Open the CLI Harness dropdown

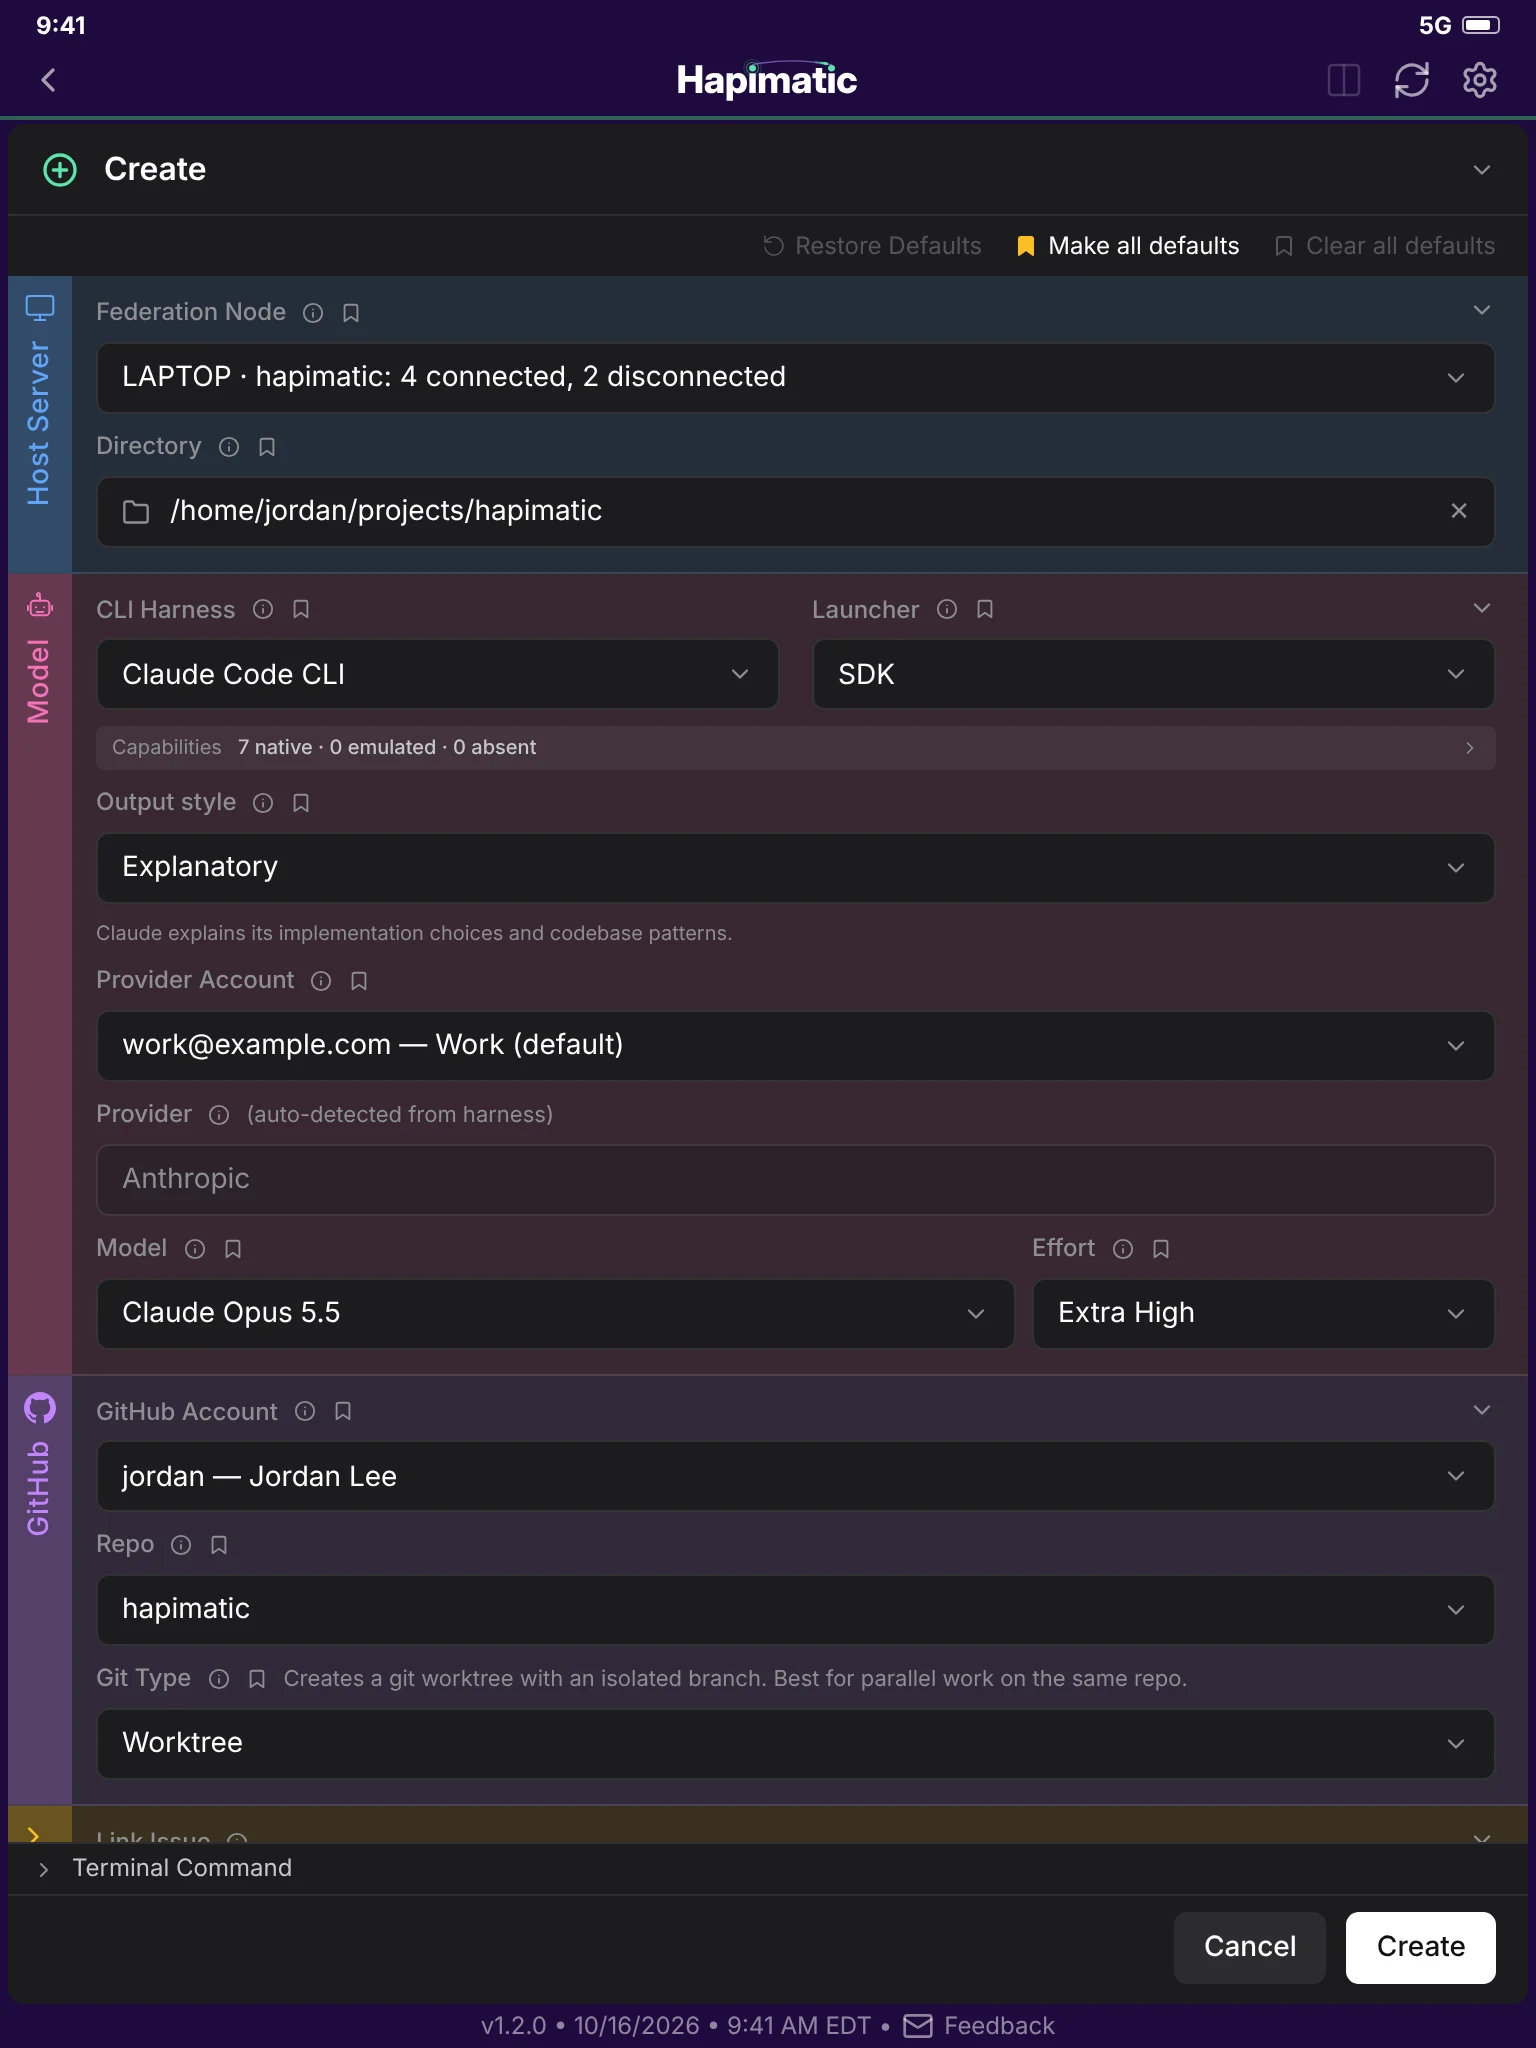(x=437, y=674)
